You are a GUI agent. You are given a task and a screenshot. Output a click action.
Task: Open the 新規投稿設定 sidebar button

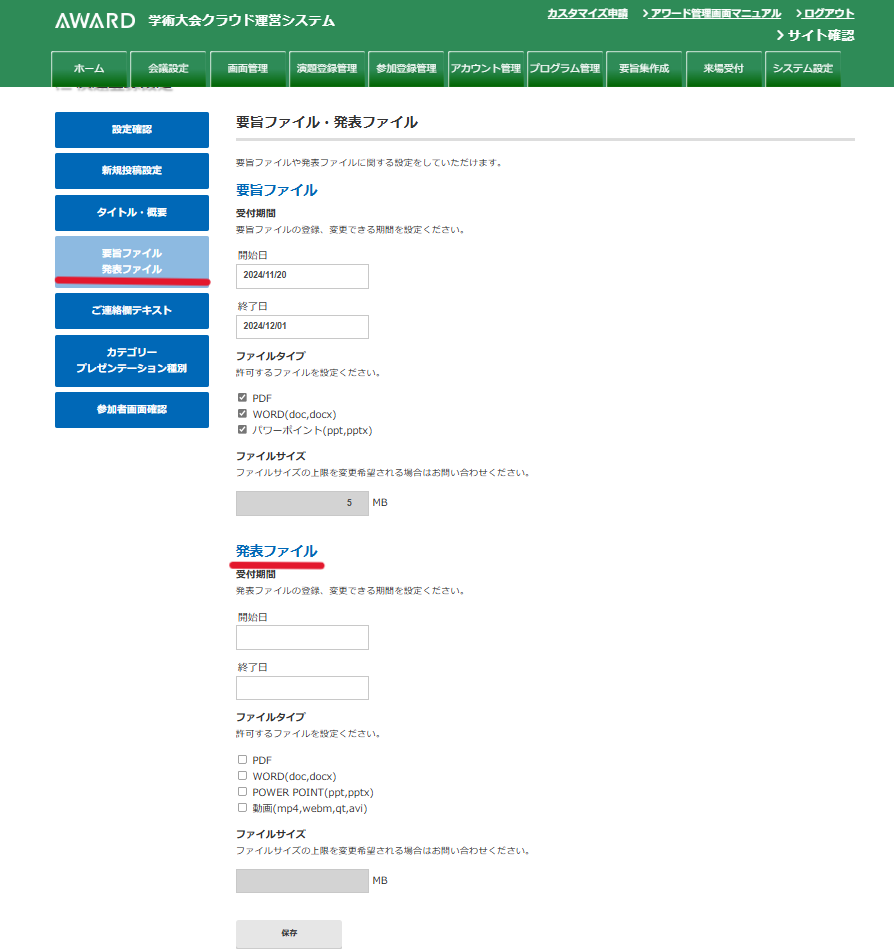(132, 171)
